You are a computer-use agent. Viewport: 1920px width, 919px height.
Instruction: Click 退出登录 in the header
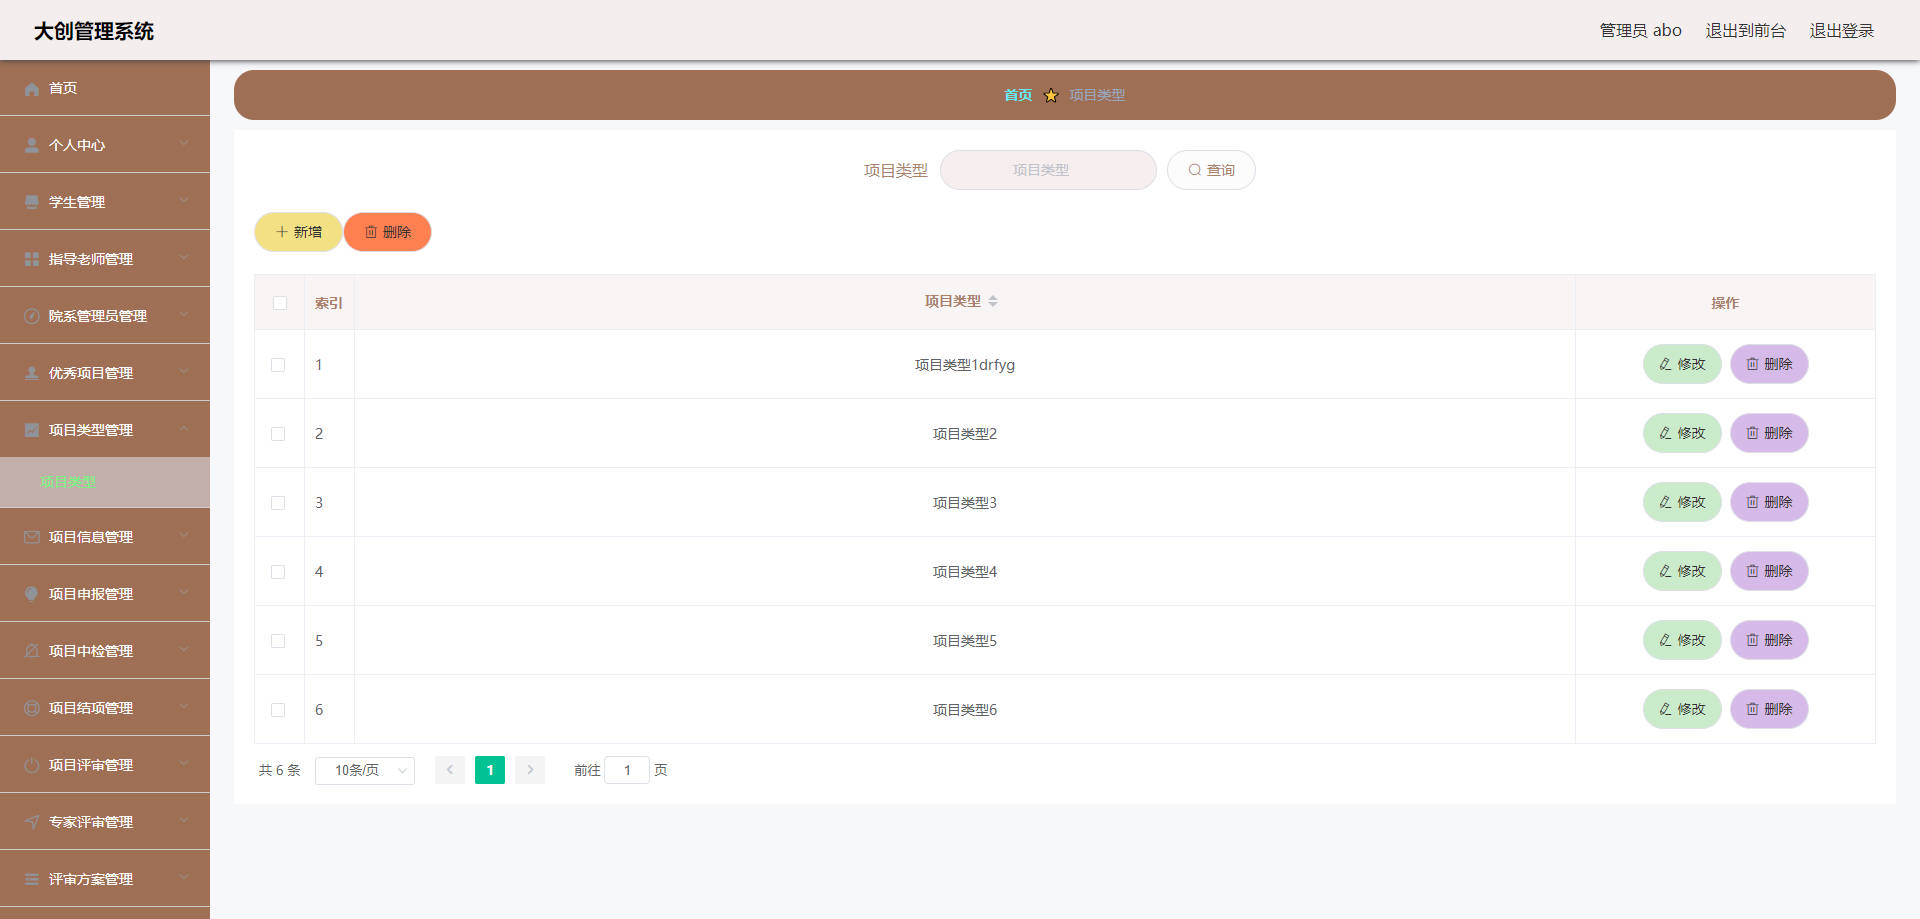[x=1842, y=31]
